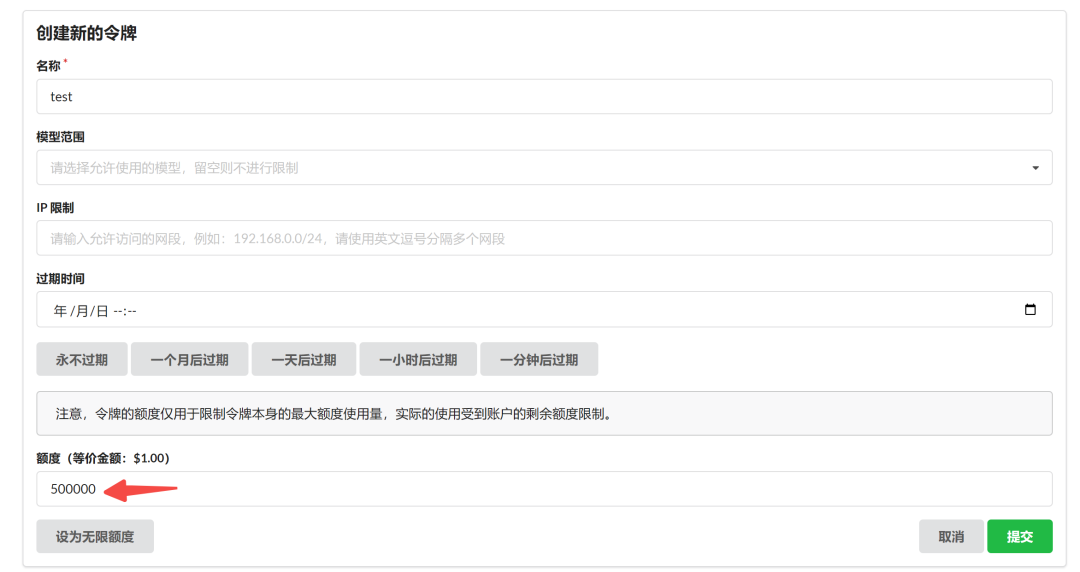The width and height of the screenshot is (1080, 572).
Task: Open the calendar picker in 过期时间 field
Action: [x=1030, y=309]
